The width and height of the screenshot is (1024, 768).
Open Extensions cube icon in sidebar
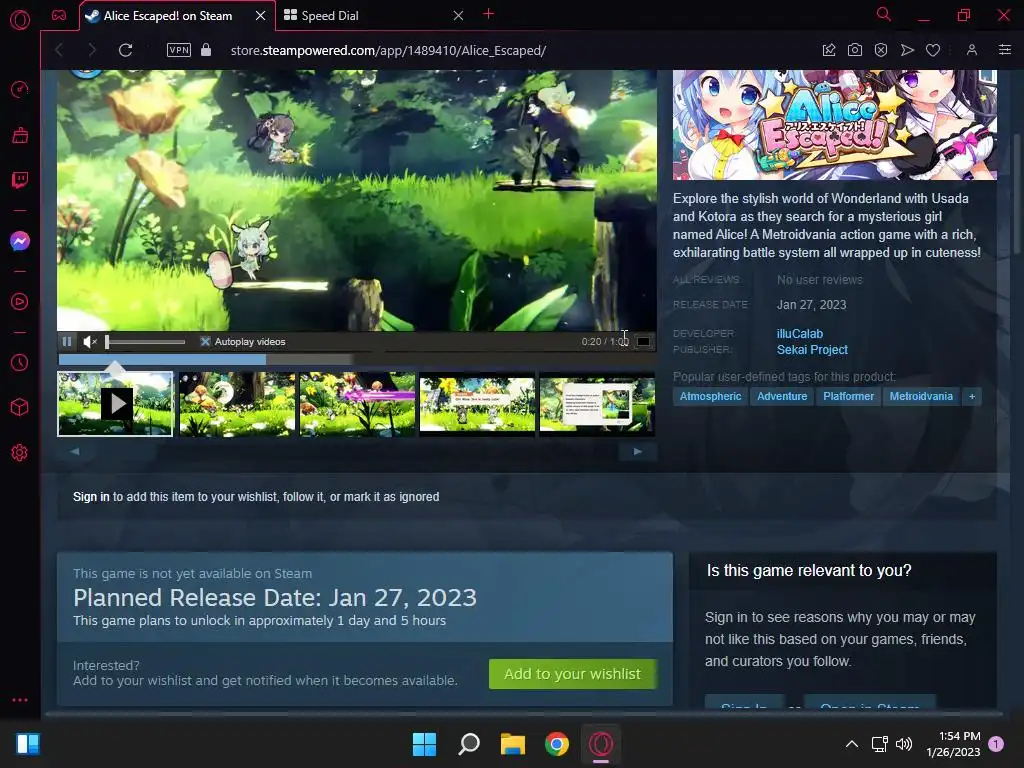point(20,408)
